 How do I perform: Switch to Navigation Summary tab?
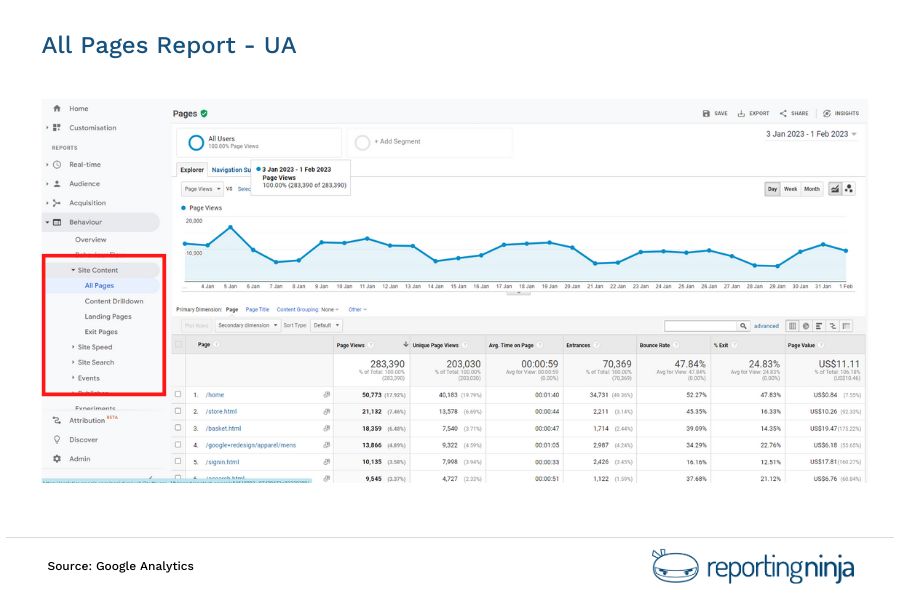click(231, 170)
